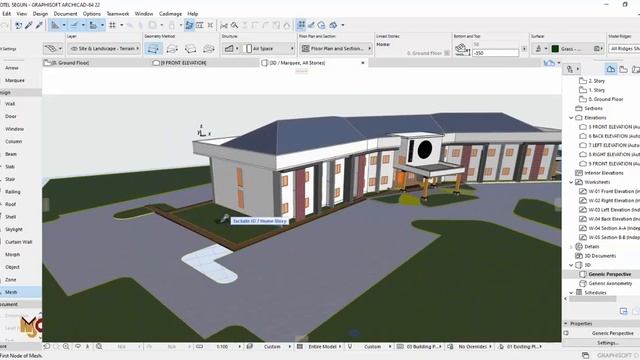Open the Options menu
This screenshot has width=640, height=360.
point(91,14)
